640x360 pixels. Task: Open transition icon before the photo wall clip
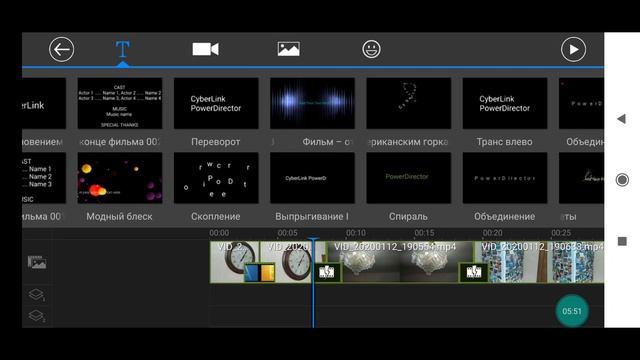point(474,273)
